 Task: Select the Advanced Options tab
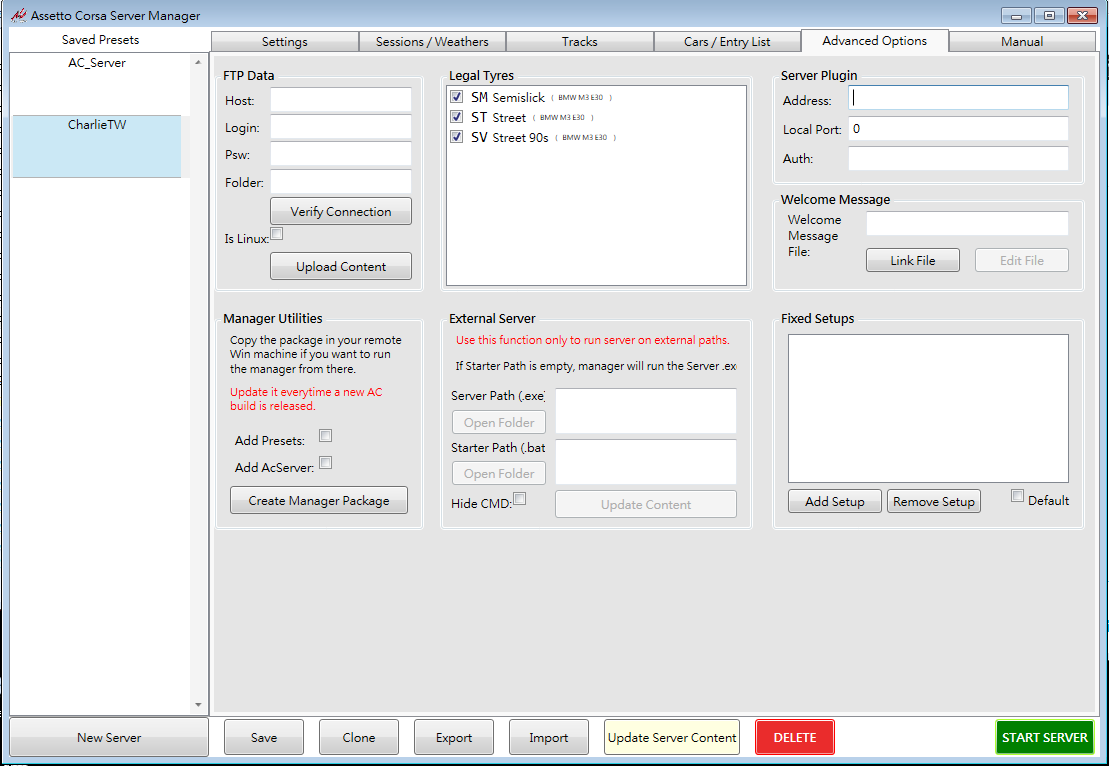click(875, 41)
